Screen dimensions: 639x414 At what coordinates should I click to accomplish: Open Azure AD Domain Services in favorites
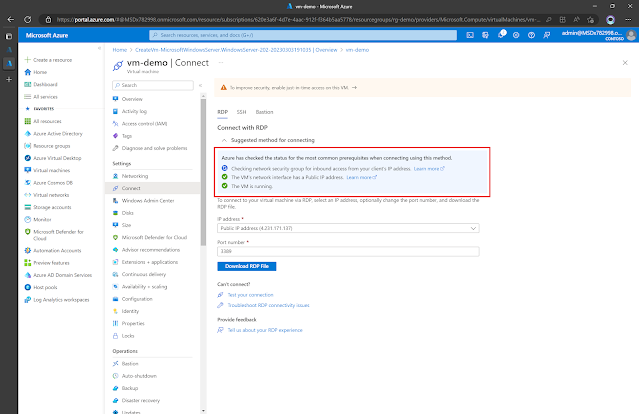click(x=58, y=275)
